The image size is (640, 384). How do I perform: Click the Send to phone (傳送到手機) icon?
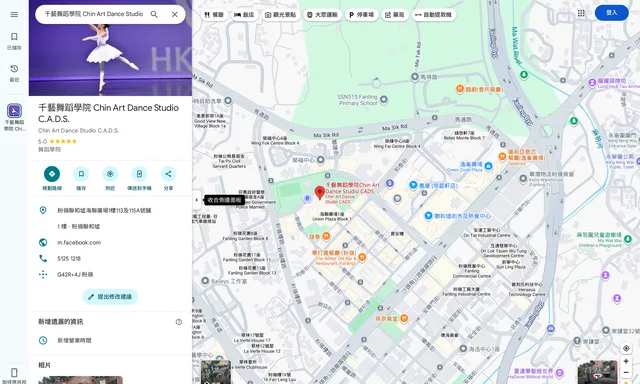[139, 174]
